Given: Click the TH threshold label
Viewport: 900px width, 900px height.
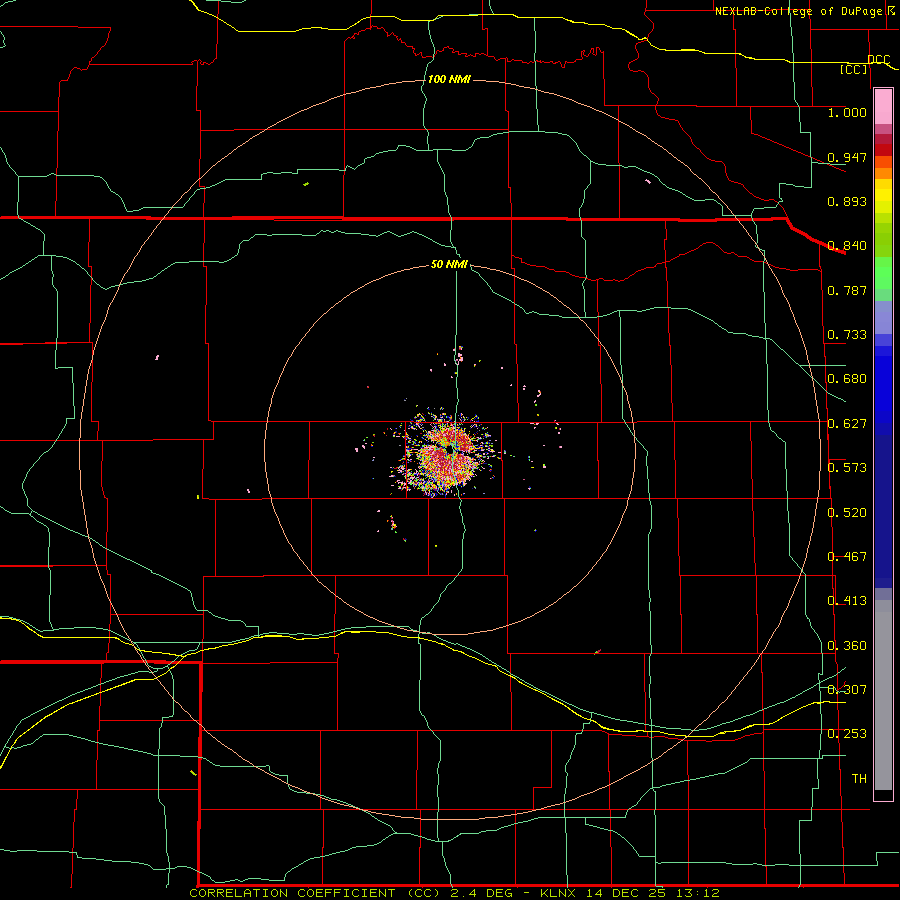Looking at the screenshot, I should point(859,779).
